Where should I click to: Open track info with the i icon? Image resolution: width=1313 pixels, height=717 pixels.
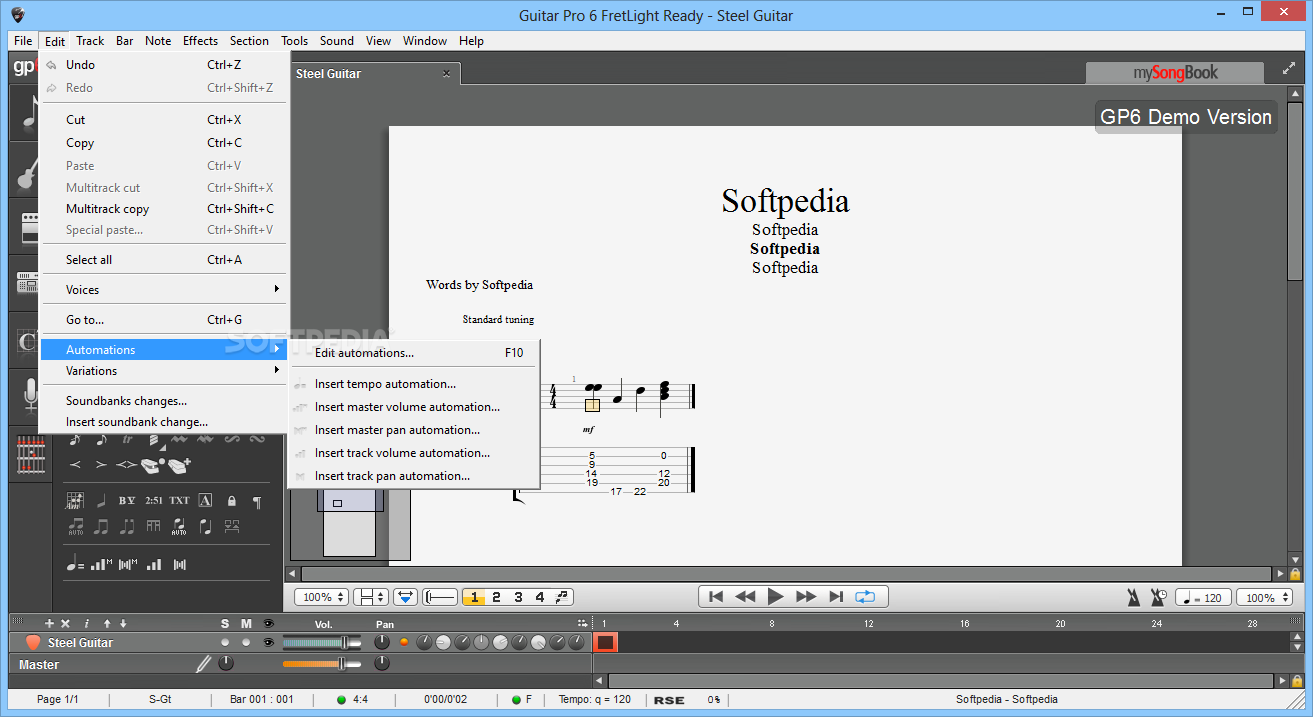(x=86, y=623)
